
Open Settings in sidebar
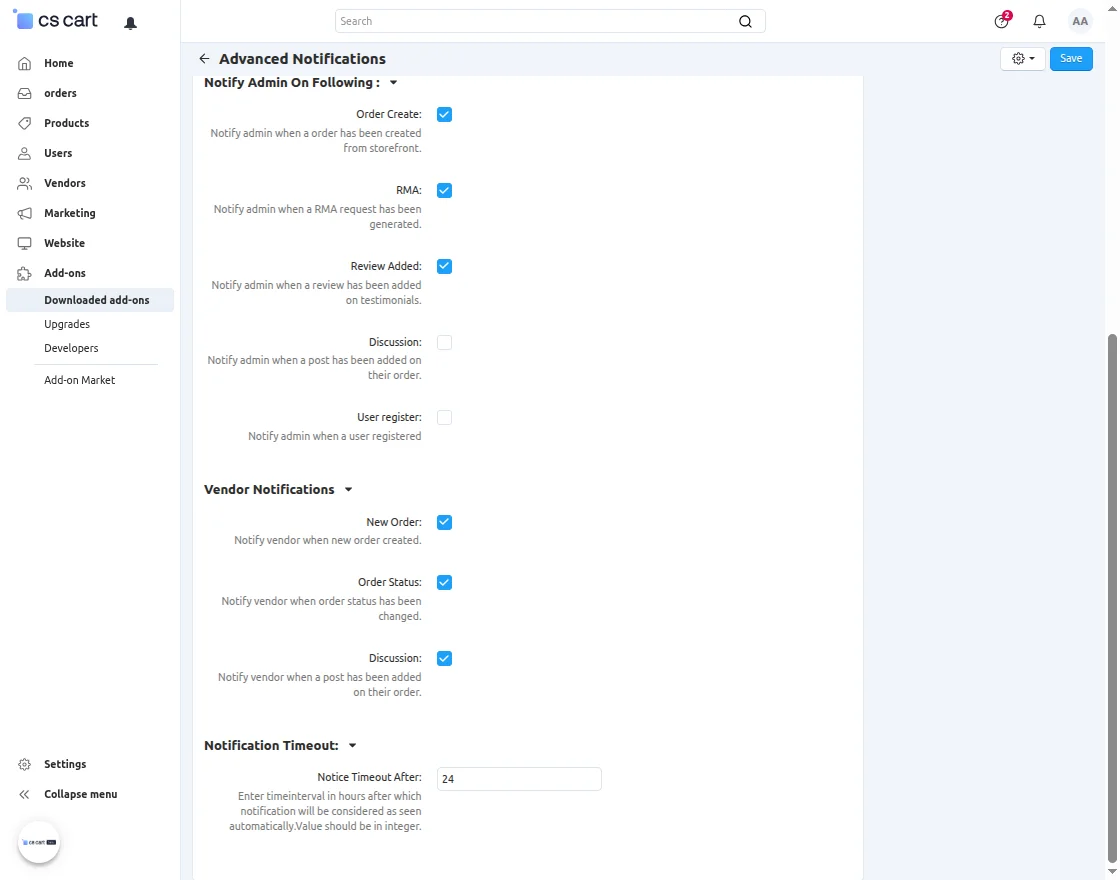pos(65,764)
